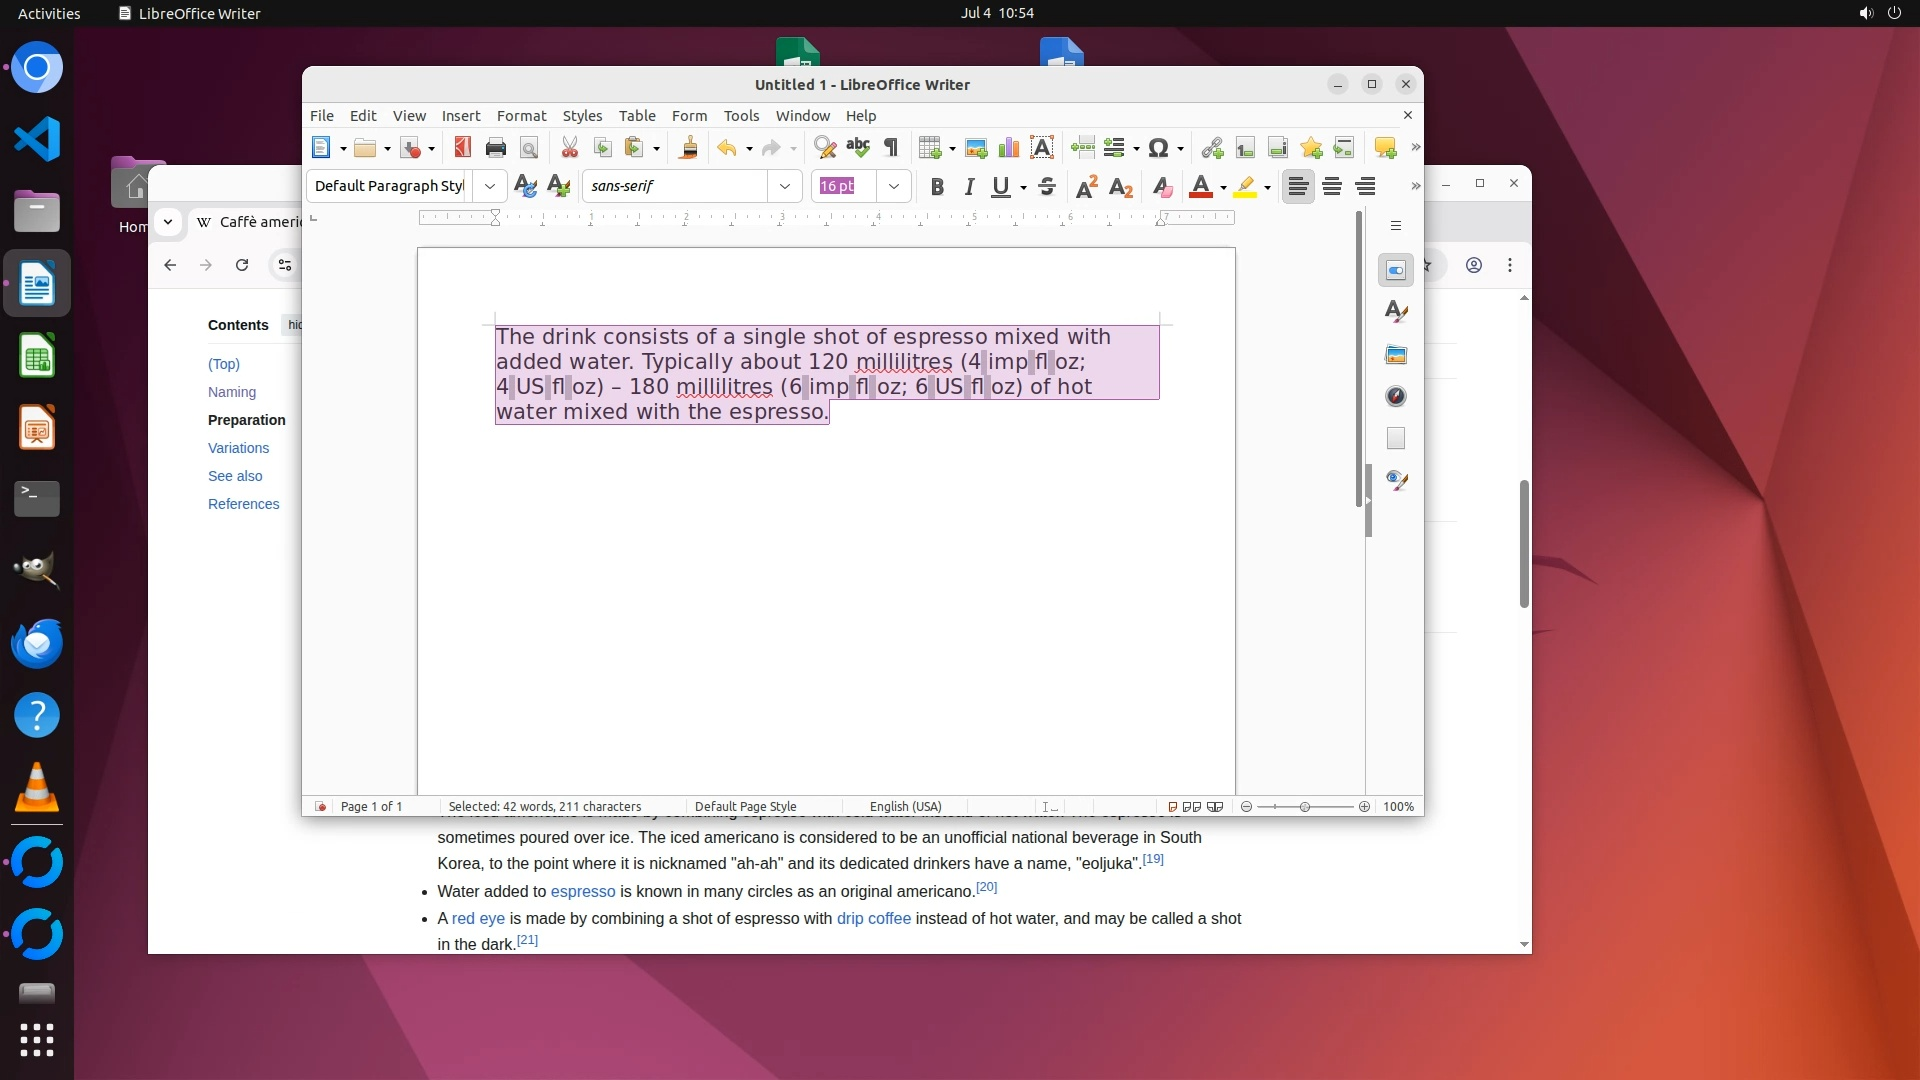Viewport: 1920px width, 1080px height.
Task: Click the Strikethrough icon
Action: (1047, 186)
